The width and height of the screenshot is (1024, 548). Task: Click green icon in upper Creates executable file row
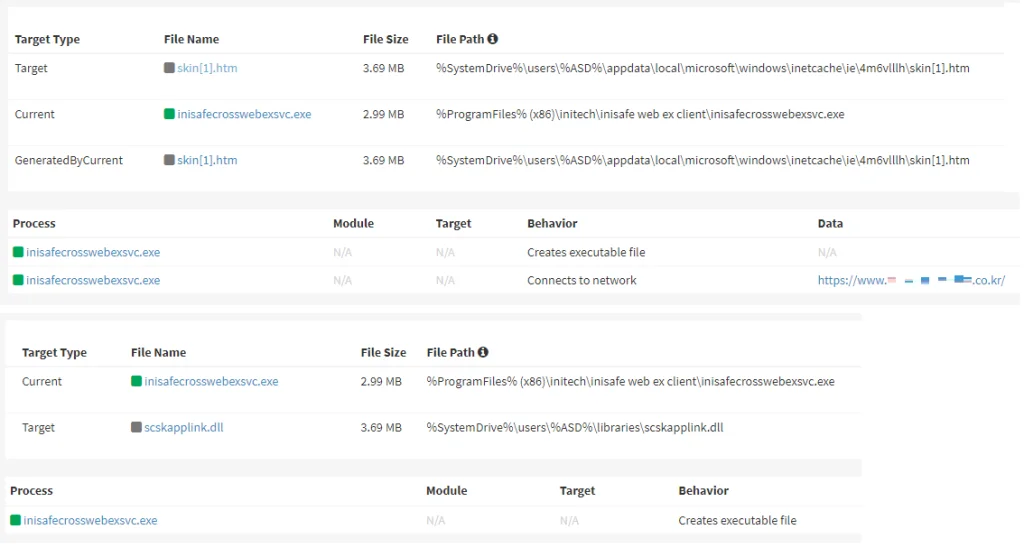pyautogui.click(x=18, y=252)
